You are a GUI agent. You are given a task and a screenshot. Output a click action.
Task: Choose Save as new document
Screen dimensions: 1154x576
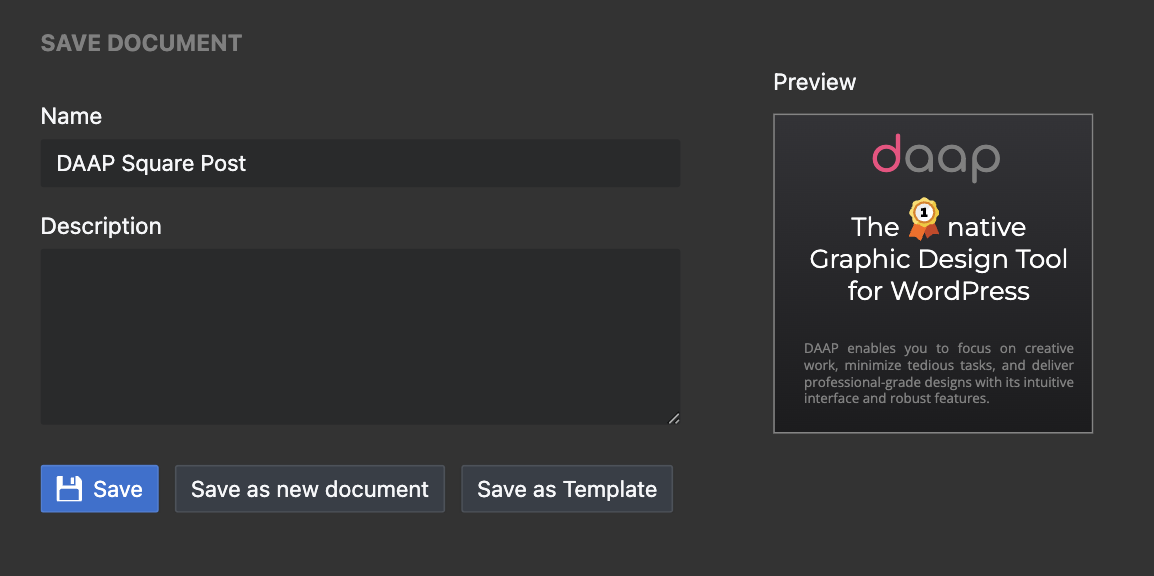click(310, 488)
